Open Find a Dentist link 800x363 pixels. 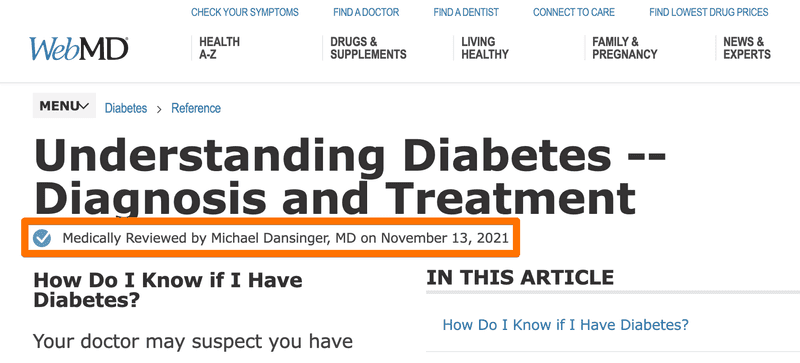[466, 12]
